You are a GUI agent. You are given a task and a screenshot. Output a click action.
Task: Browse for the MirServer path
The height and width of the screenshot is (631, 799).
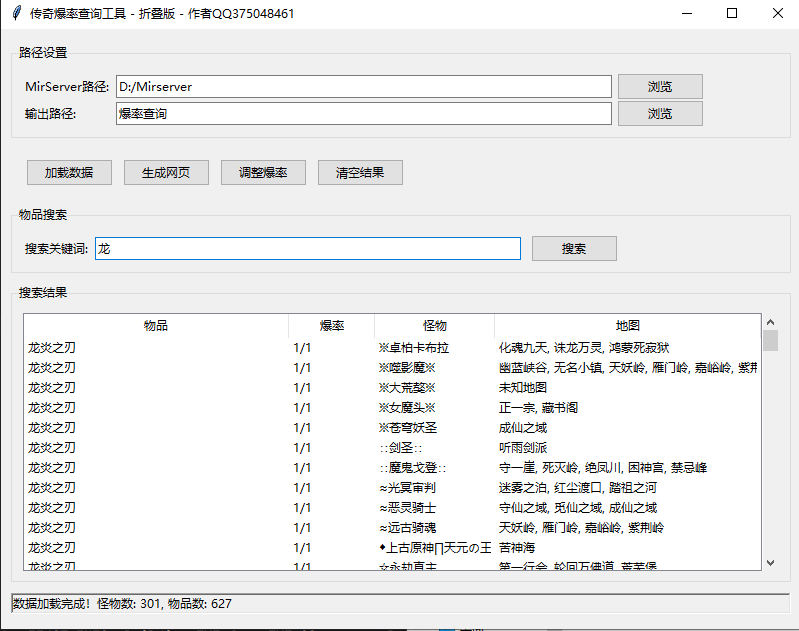point(659,87)
